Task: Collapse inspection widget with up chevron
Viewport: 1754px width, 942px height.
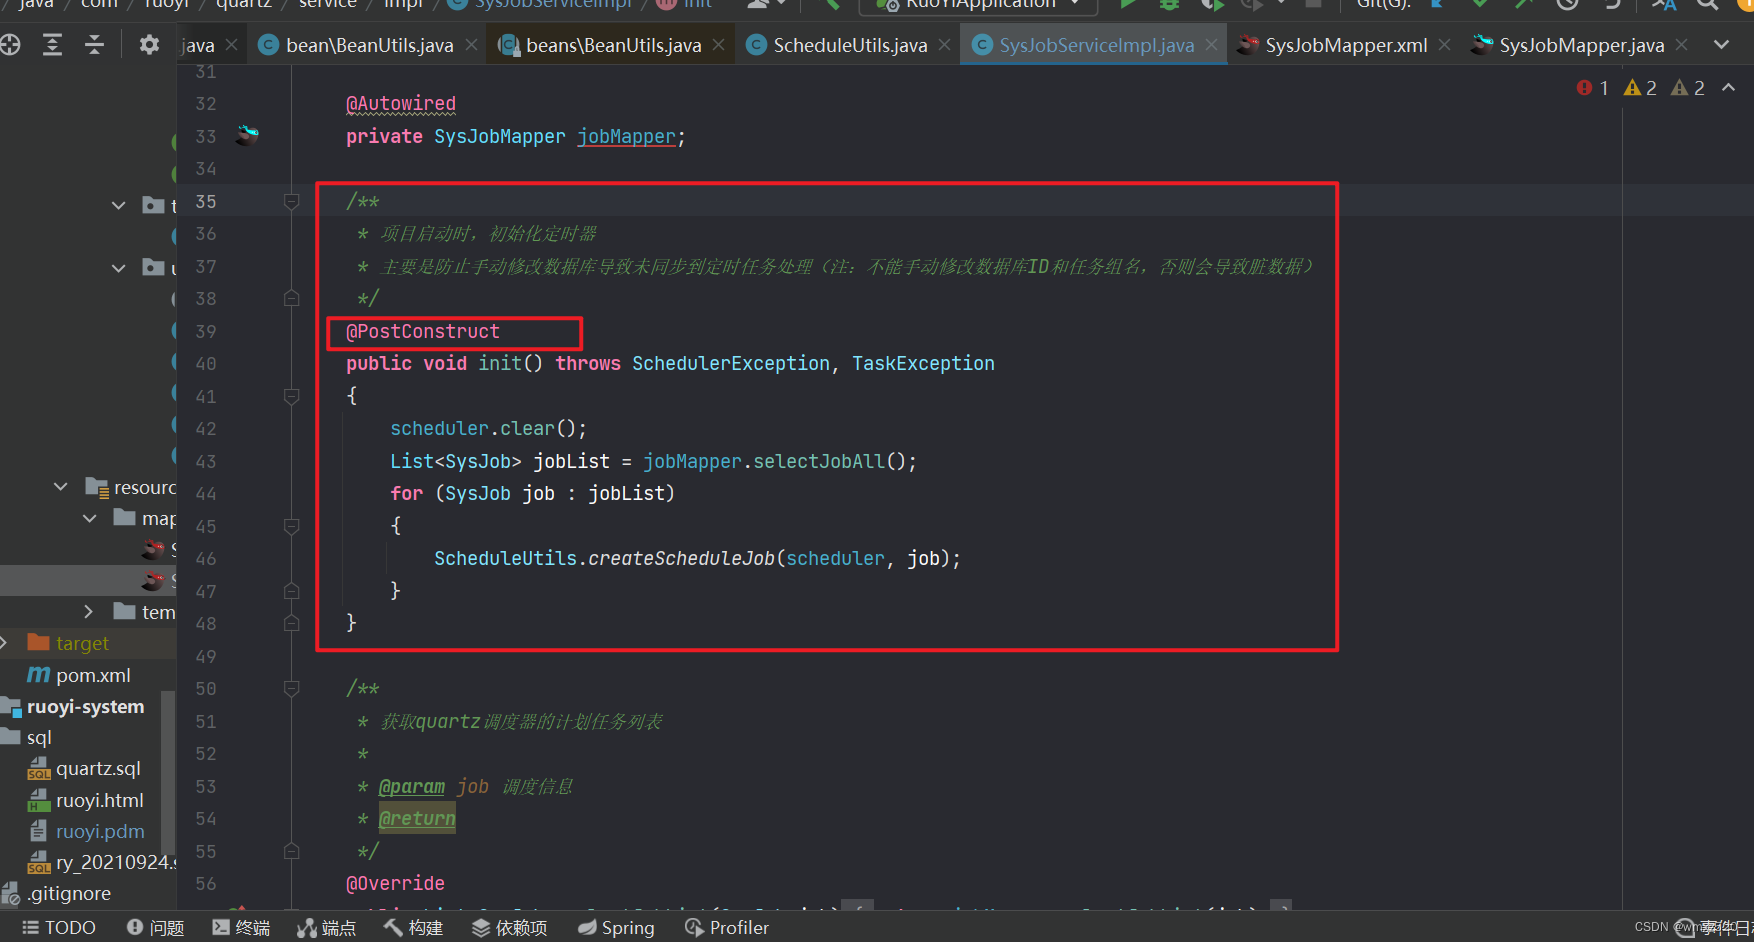Action: [1728, 88]
